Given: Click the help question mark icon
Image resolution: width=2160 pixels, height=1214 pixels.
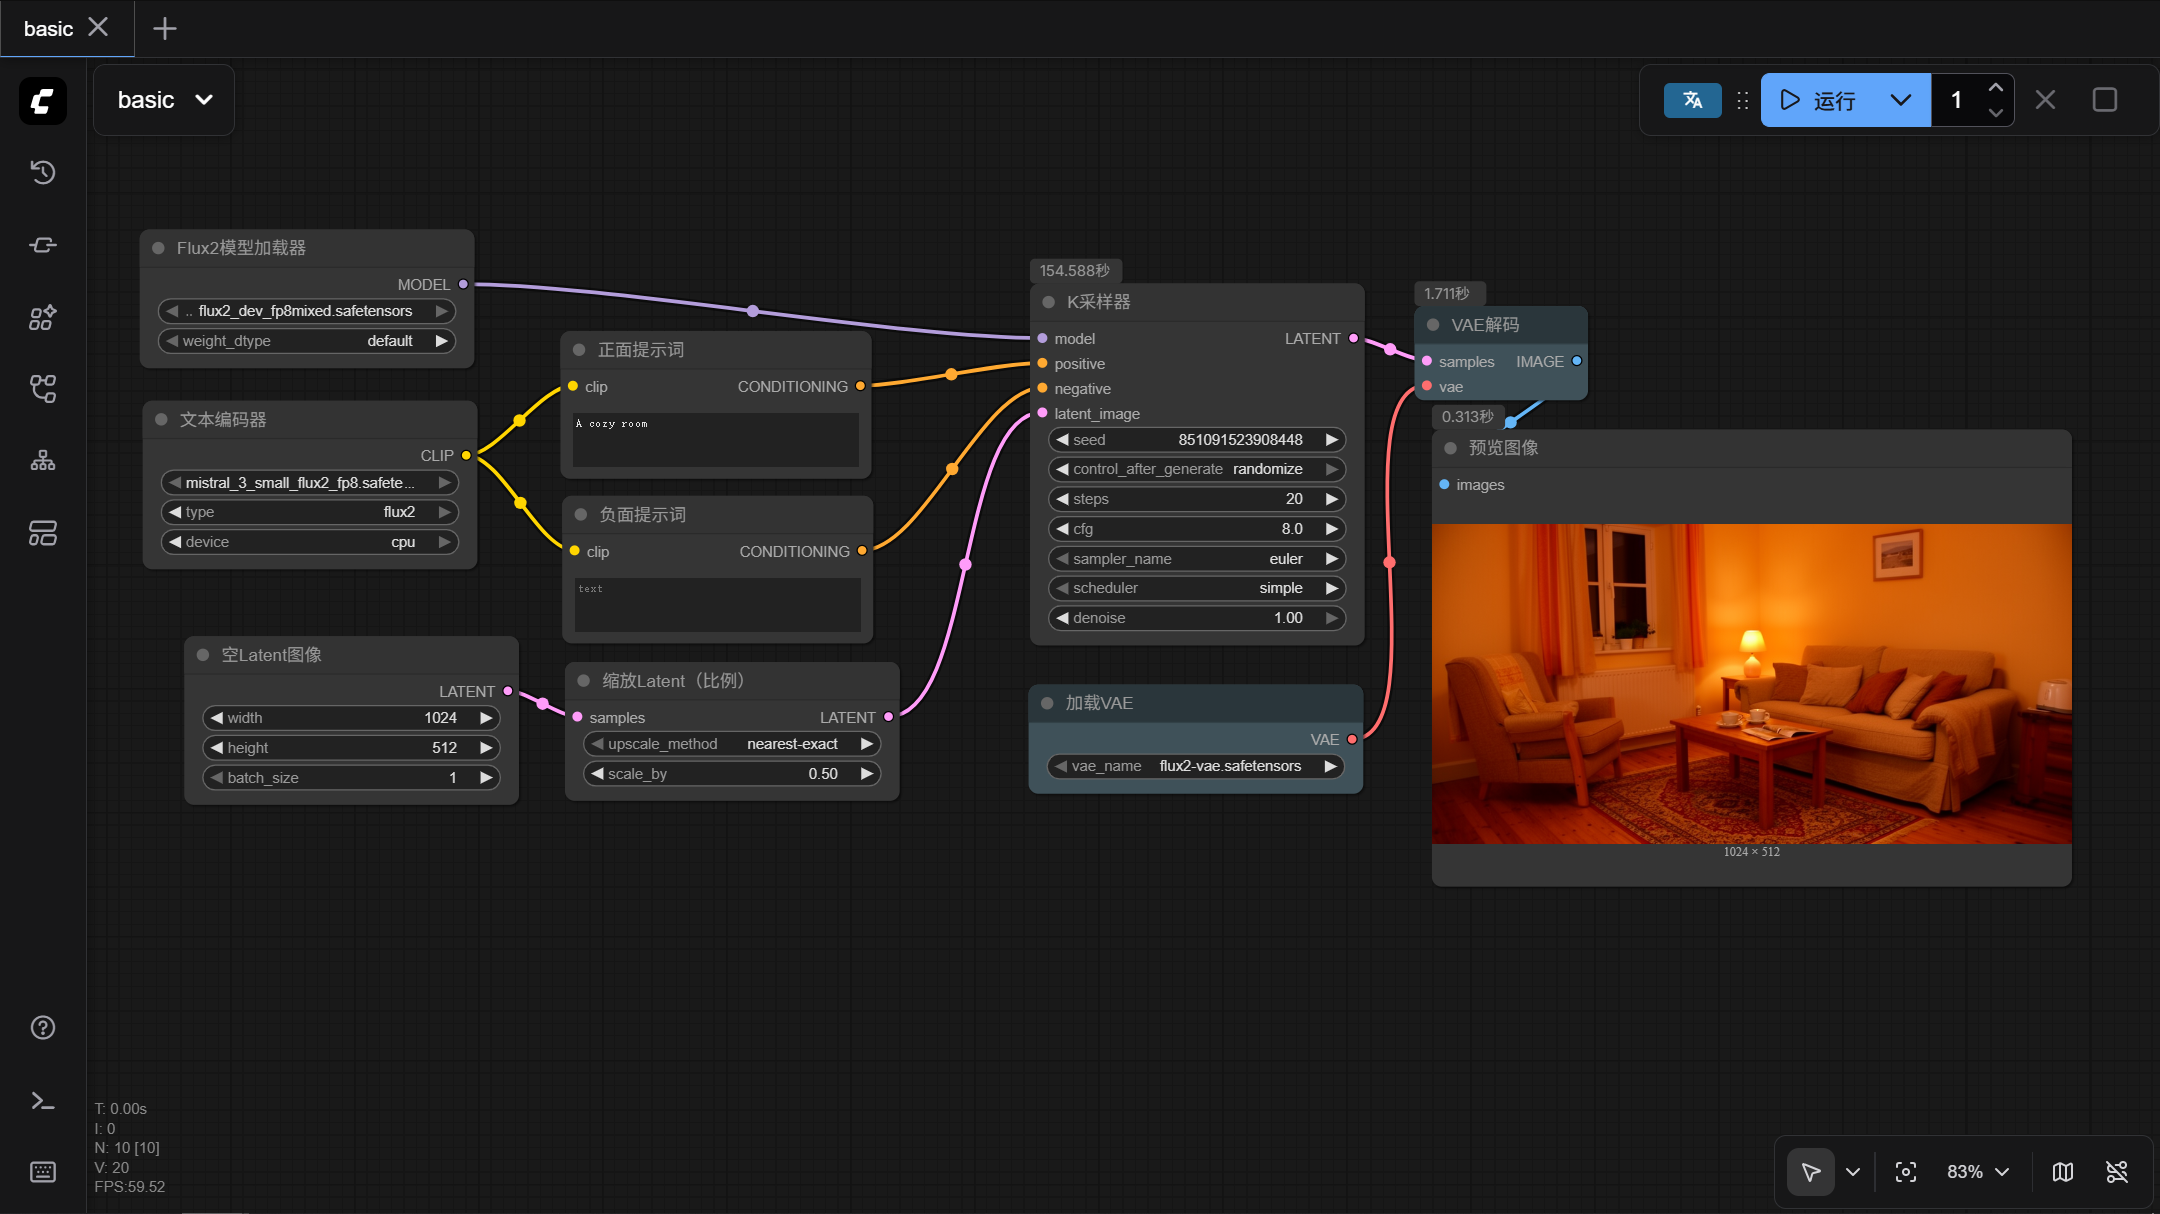Looking at the screenshot, I should (x=42, y=1027).
